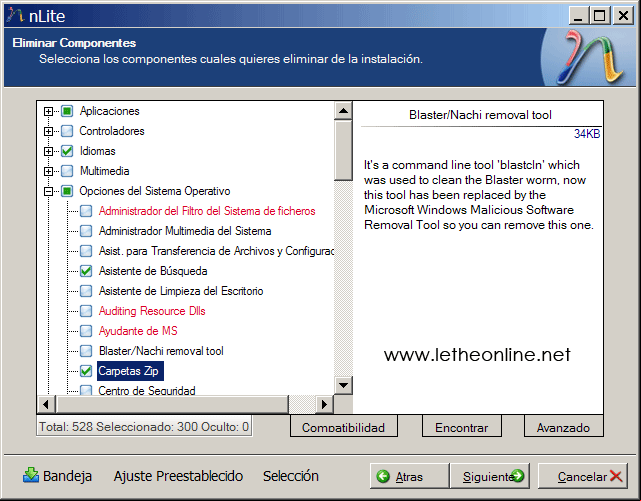Select the highlighted Carpetas Zip item
641x501 pixels.
coord(130,371)
